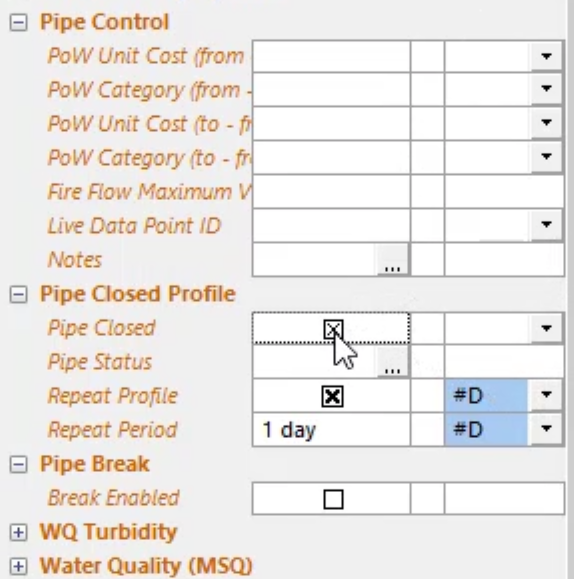Toggle the Pipe Closed checkbox
Screen dimensions: 574x579
333,329
